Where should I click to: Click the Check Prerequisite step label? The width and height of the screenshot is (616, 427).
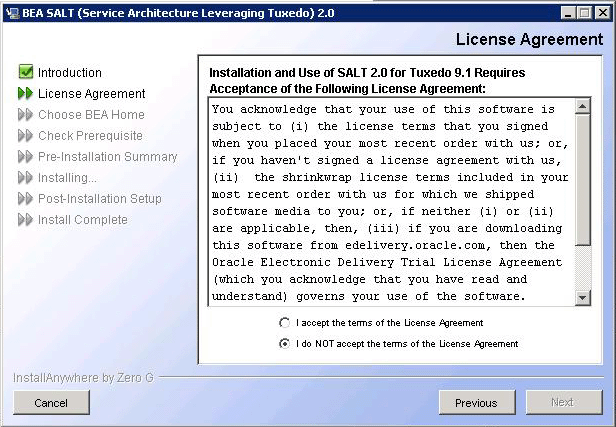pyautogui.click(x=90, y=136)
